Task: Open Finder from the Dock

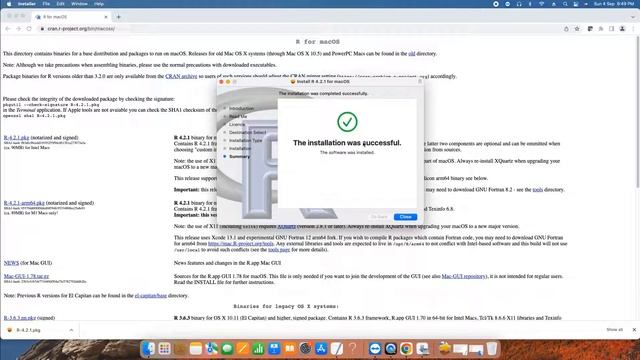Action: [149, 349]
